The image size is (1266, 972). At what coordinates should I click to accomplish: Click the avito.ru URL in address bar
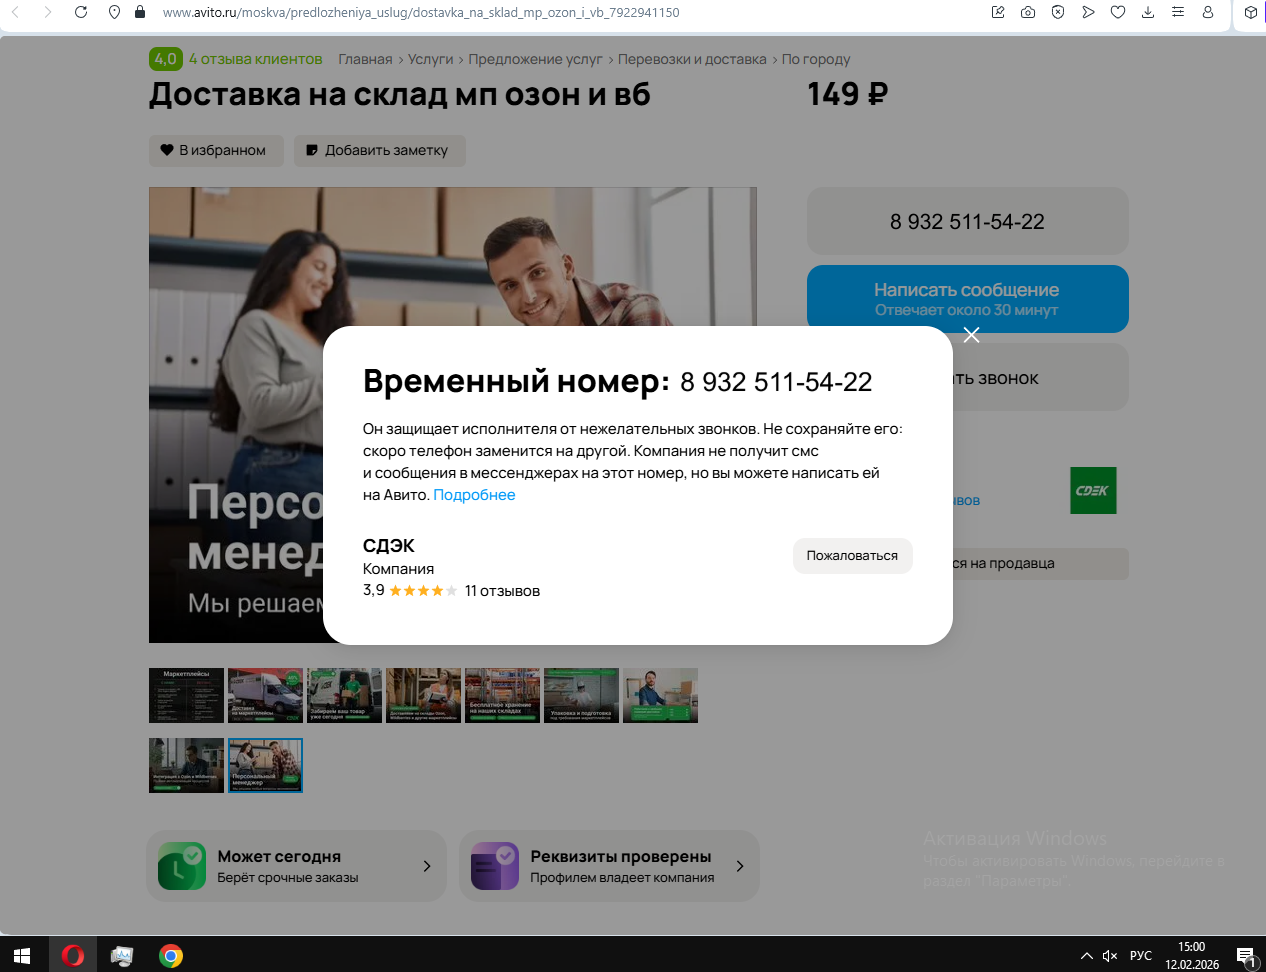click(421, 13)
